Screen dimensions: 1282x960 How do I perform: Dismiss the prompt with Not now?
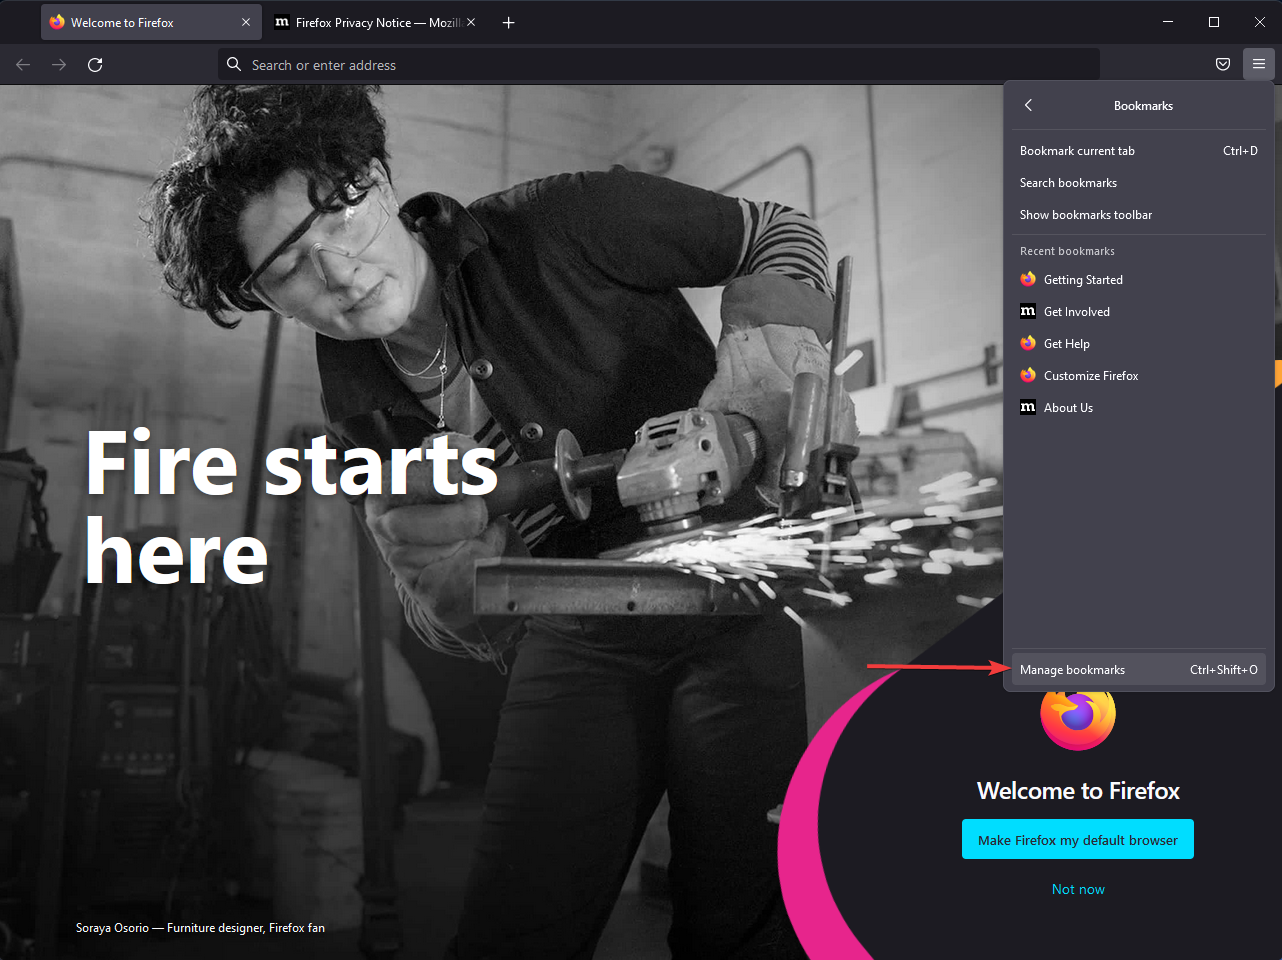[x=1077, y=888]
